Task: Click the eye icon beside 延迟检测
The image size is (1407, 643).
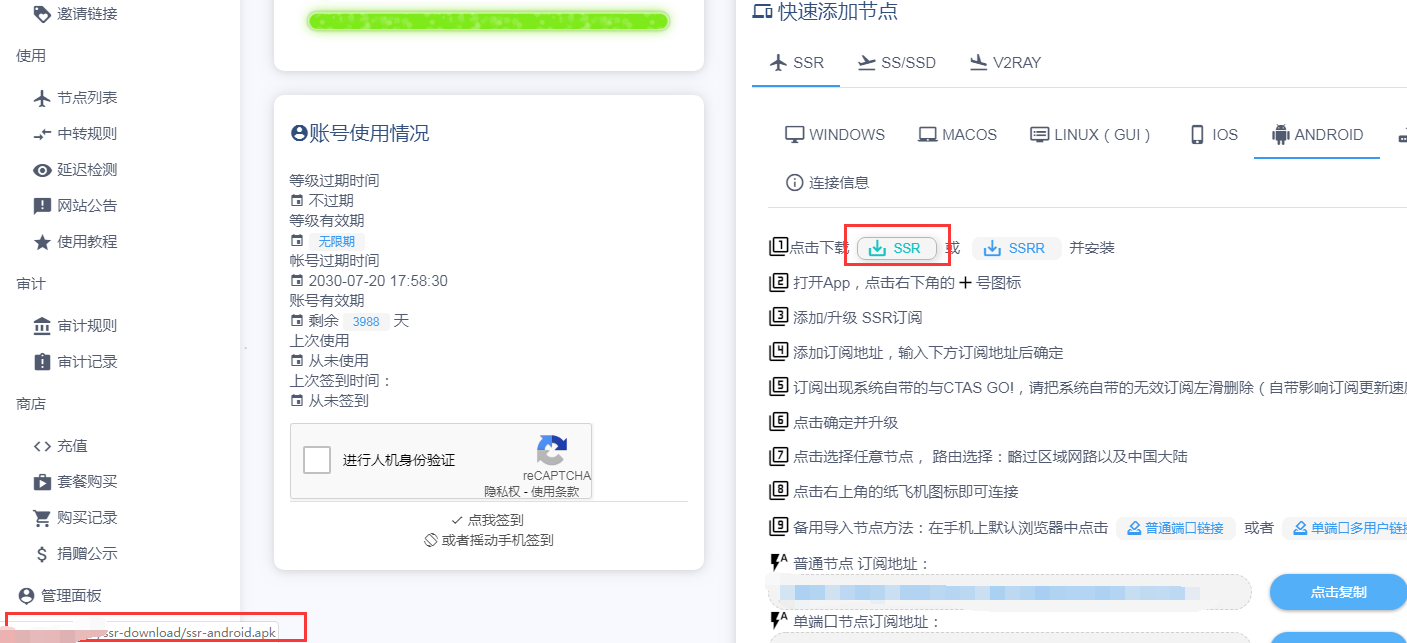Action: [42, 170]
